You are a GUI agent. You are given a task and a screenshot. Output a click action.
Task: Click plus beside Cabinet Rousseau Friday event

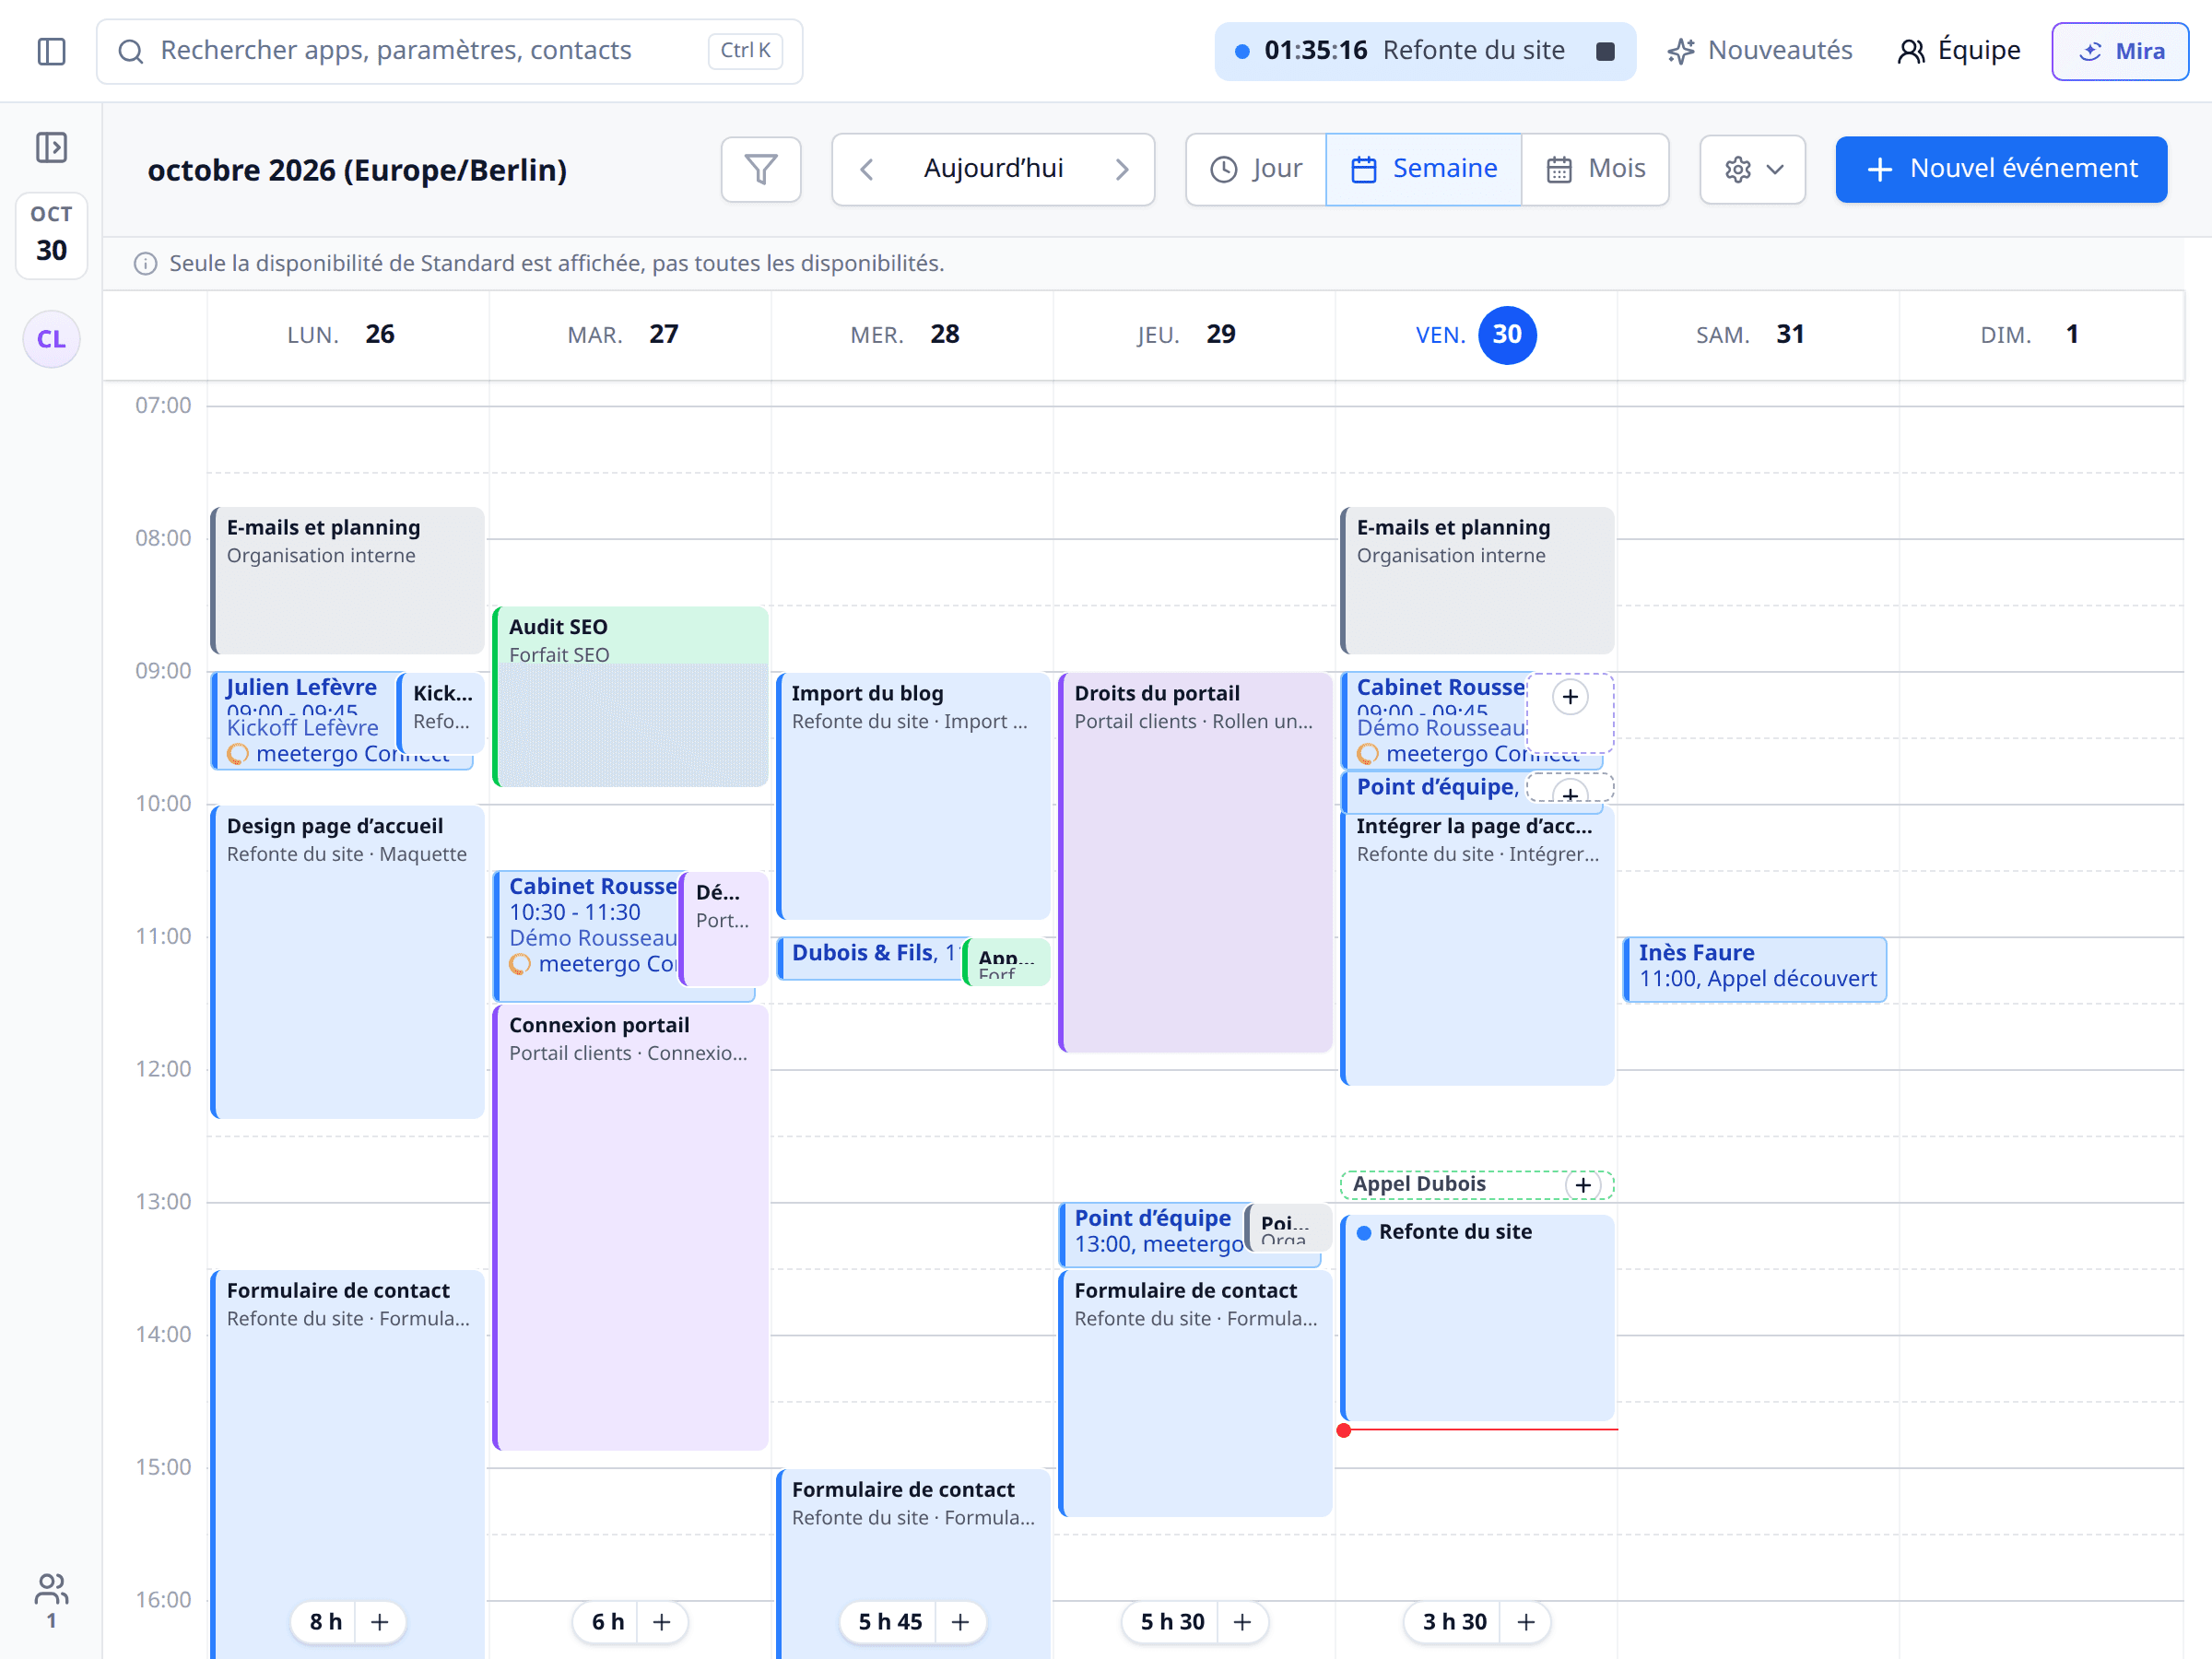[x=1570, y=697]
